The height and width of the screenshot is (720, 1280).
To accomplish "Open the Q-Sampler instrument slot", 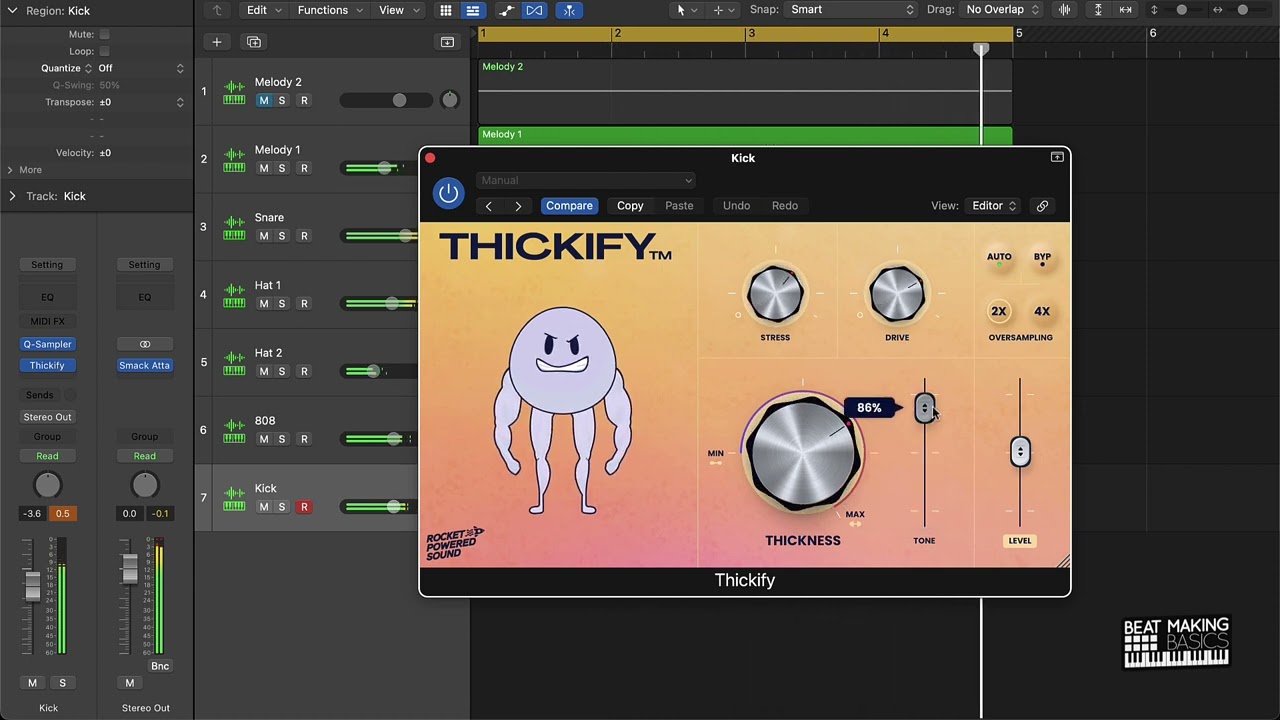I will pos(47,344).
